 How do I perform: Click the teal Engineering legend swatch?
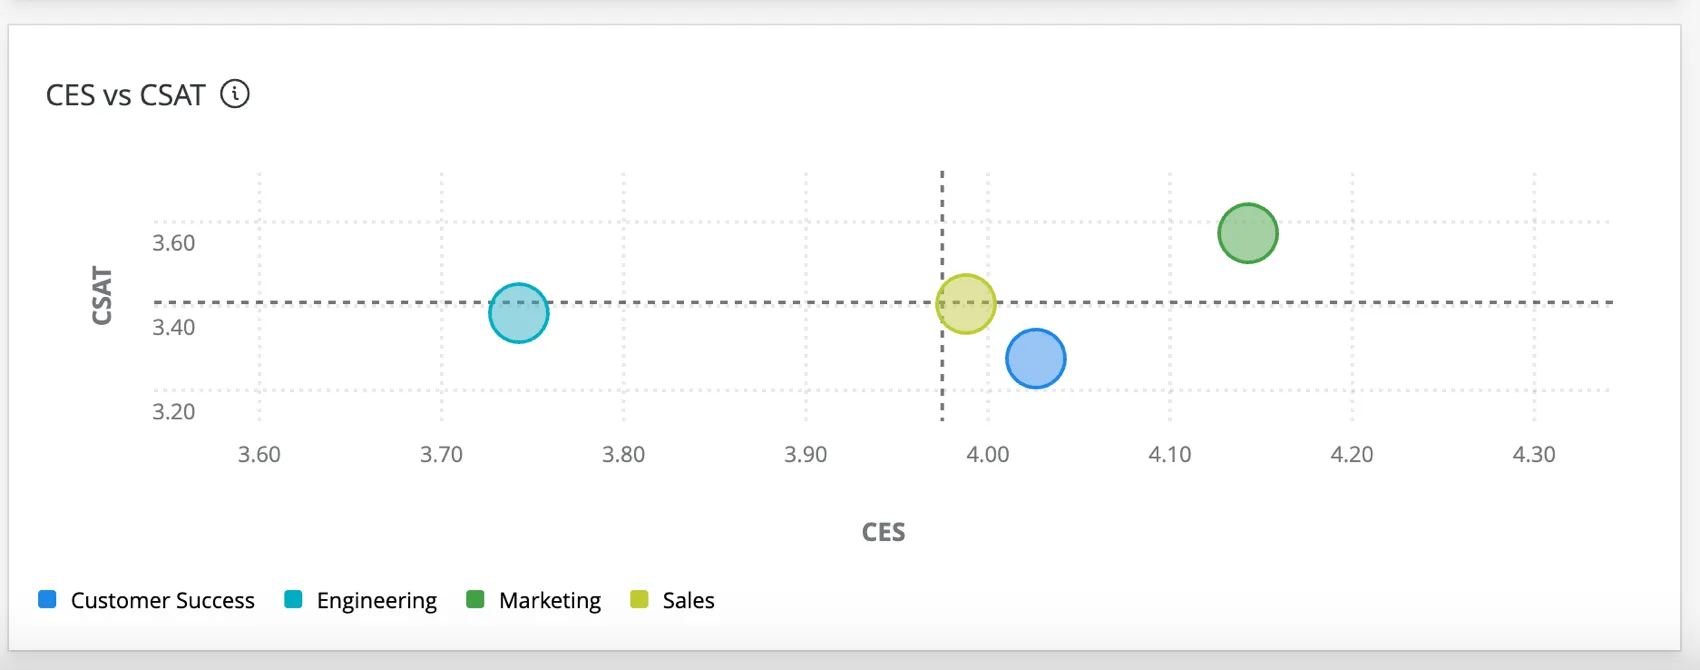[293, 600]
